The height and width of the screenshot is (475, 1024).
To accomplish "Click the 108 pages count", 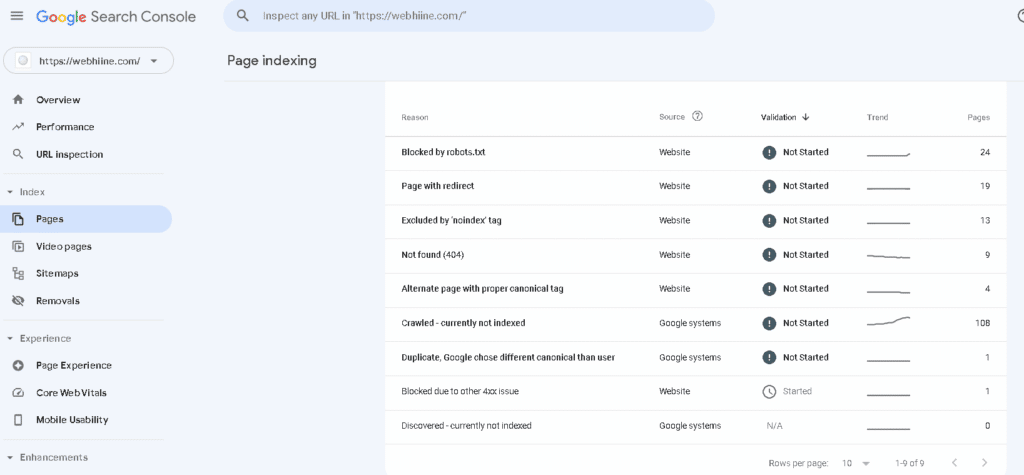I will pyautogui.click(x=984, y=323).
